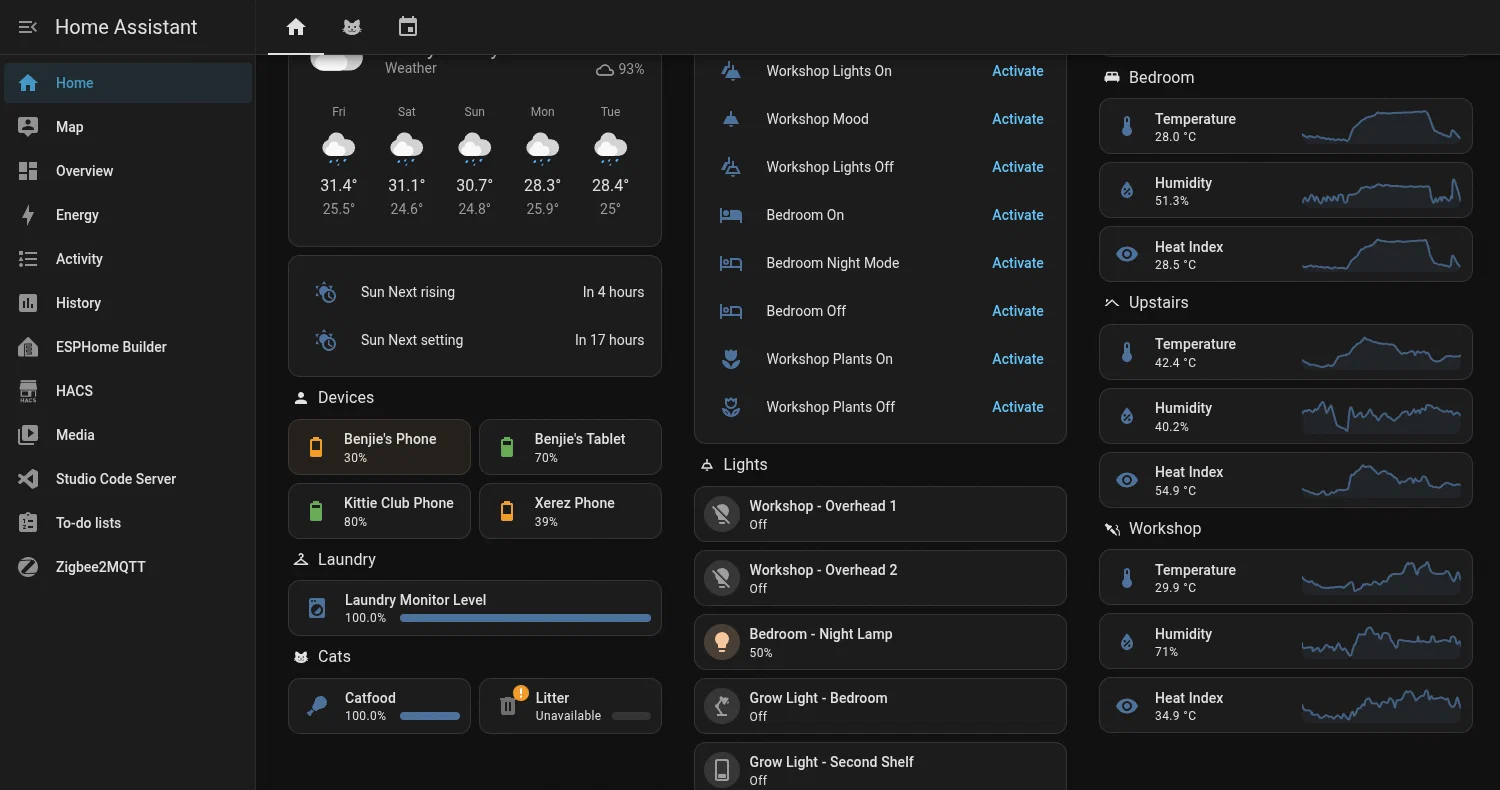Image resolution: width=1500 pixels, height=790 pixels.
Task: Click the Sun Next setting icon
Action: (x=326, y=340)
